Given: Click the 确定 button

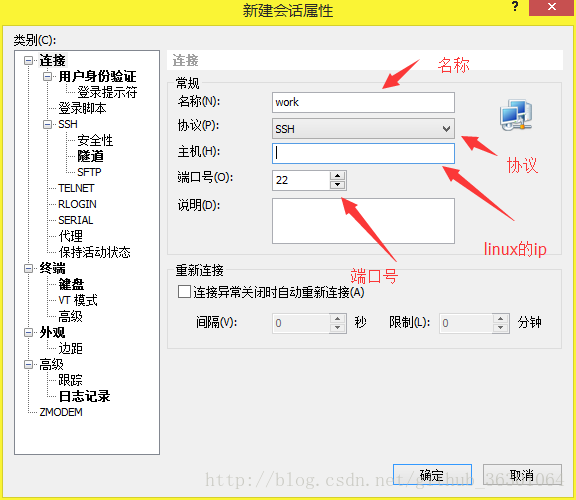Looking at the screenshot, I should 432,475.
